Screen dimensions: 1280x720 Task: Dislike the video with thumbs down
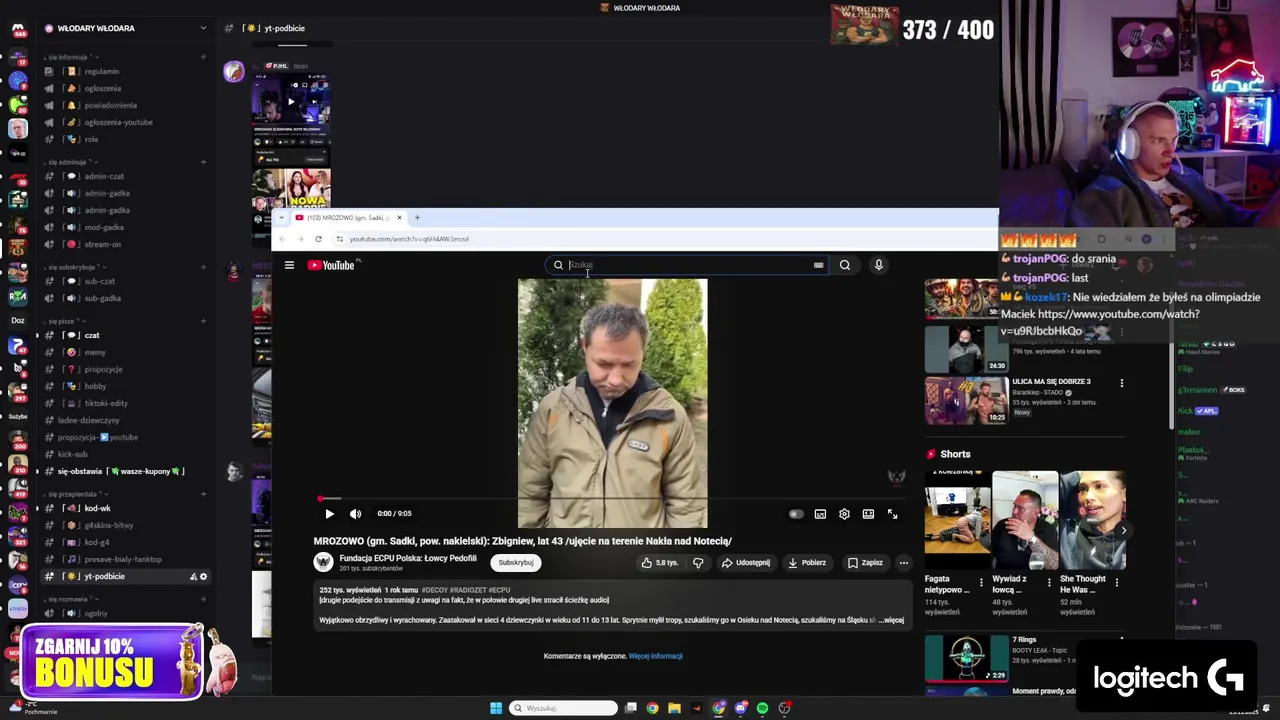tap(698, 563)
